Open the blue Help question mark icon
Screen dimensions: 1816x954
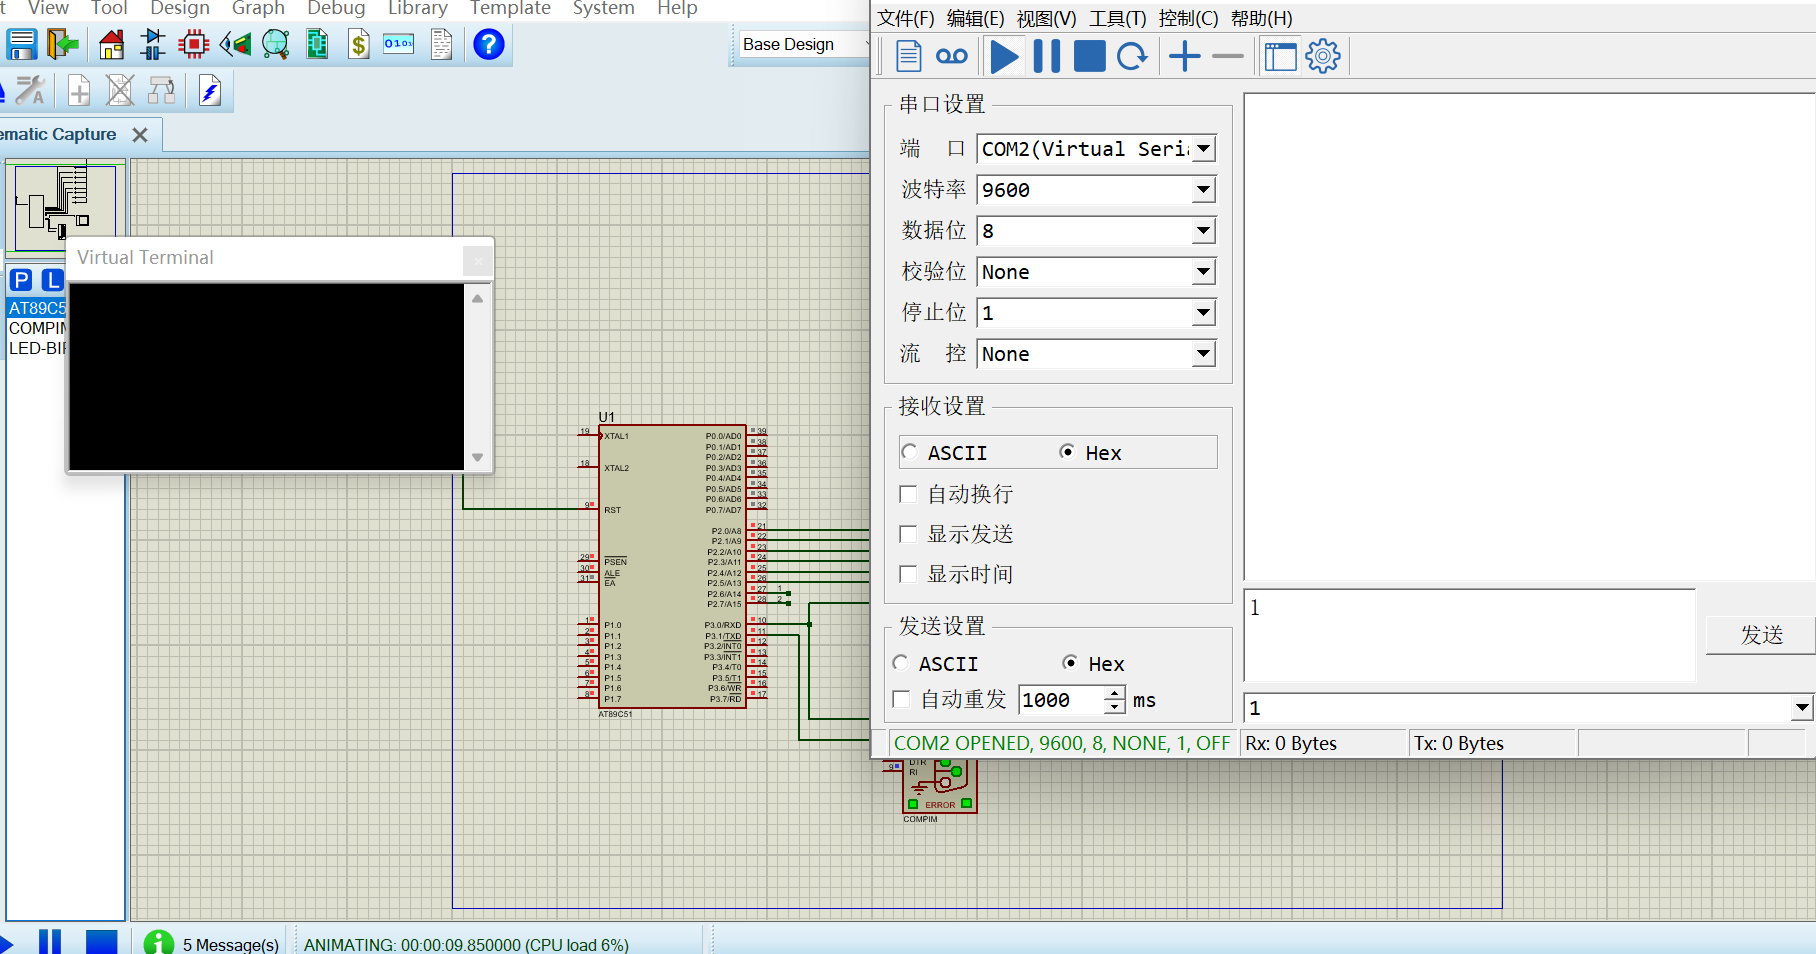point(488,44)
